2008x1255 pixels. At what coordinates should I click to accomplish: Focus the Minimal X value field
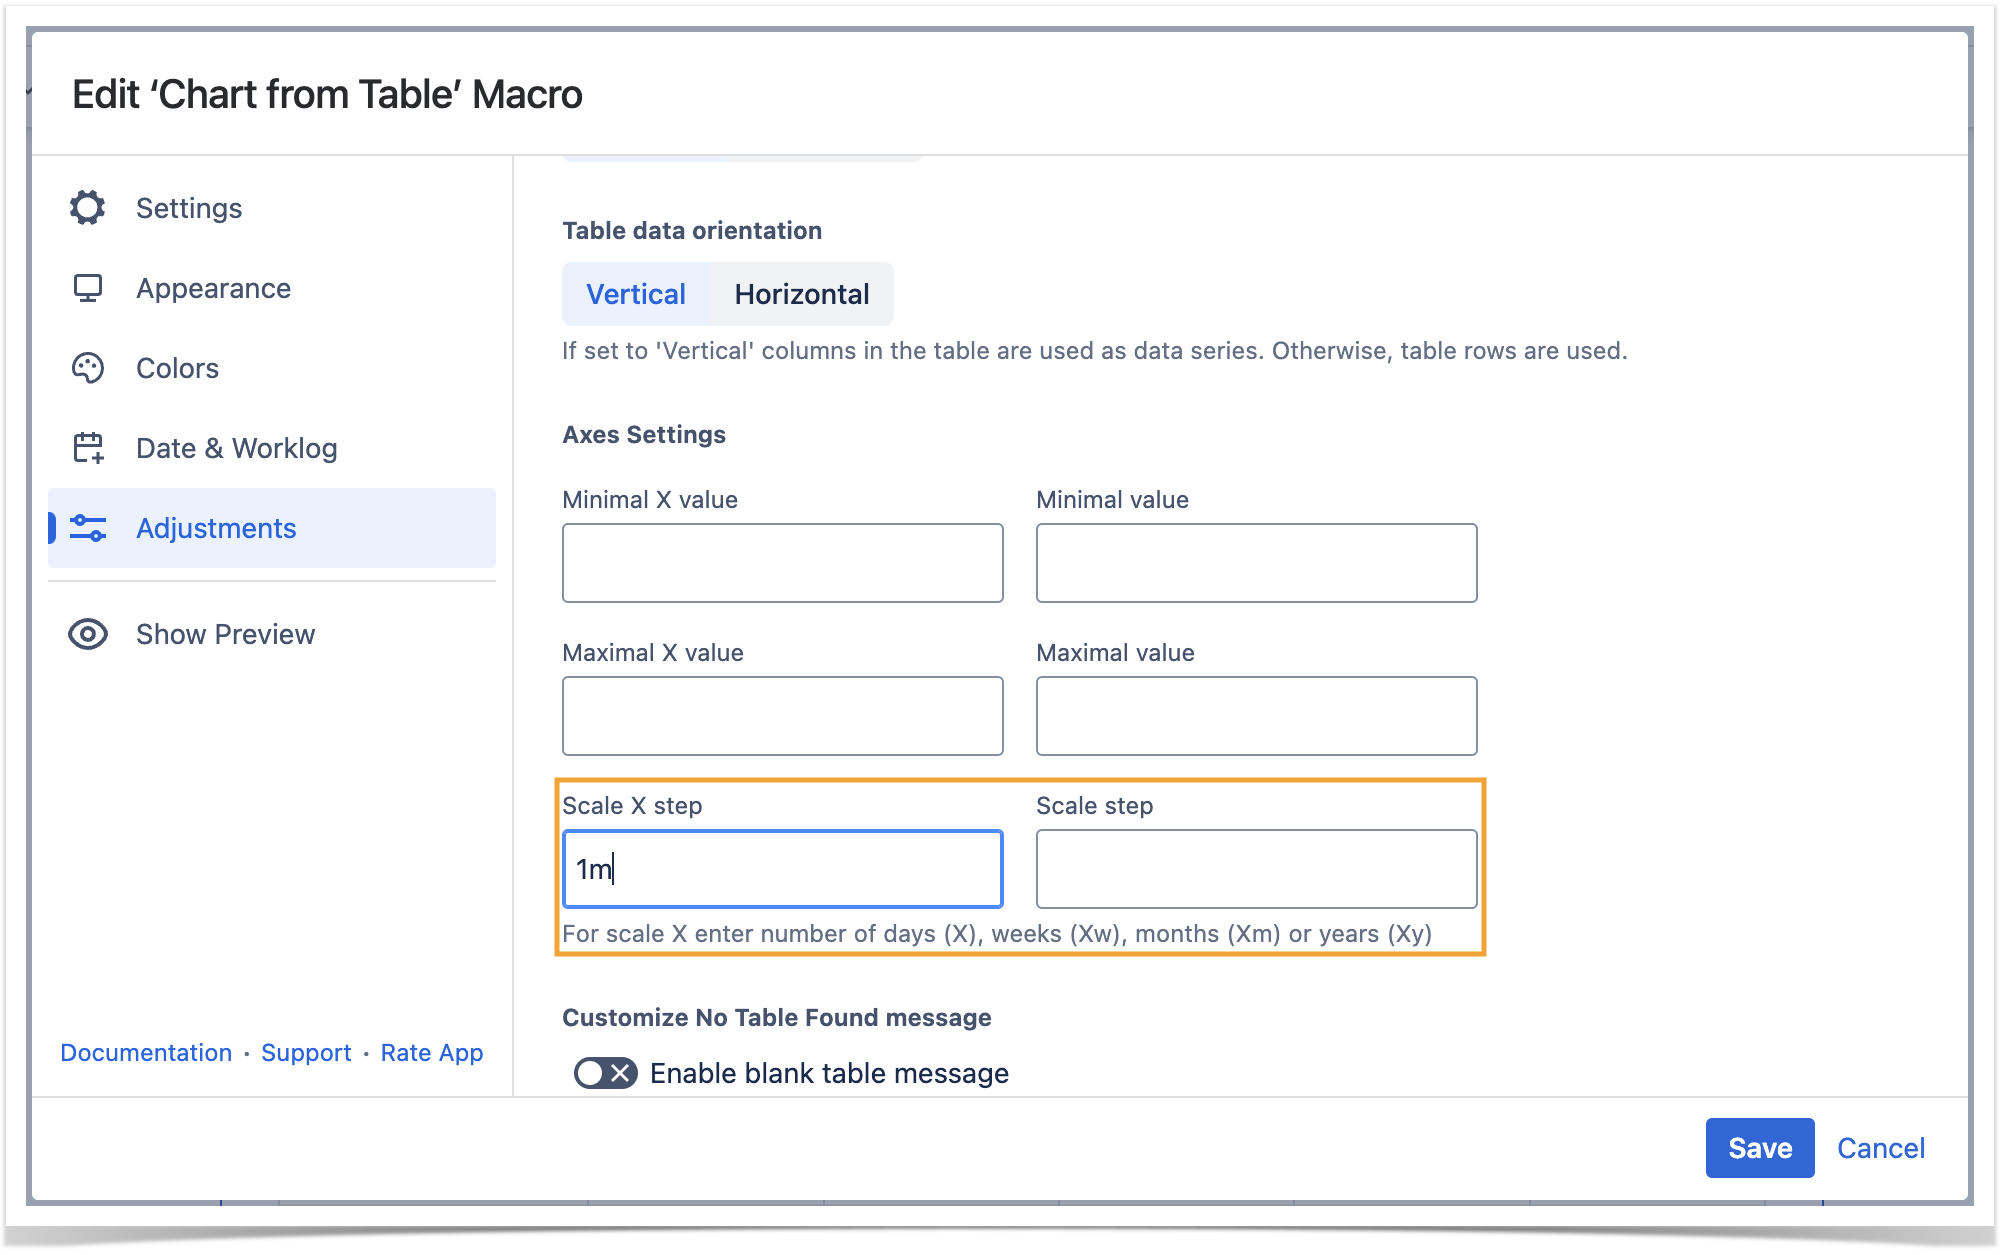click(x=782, y=563)
